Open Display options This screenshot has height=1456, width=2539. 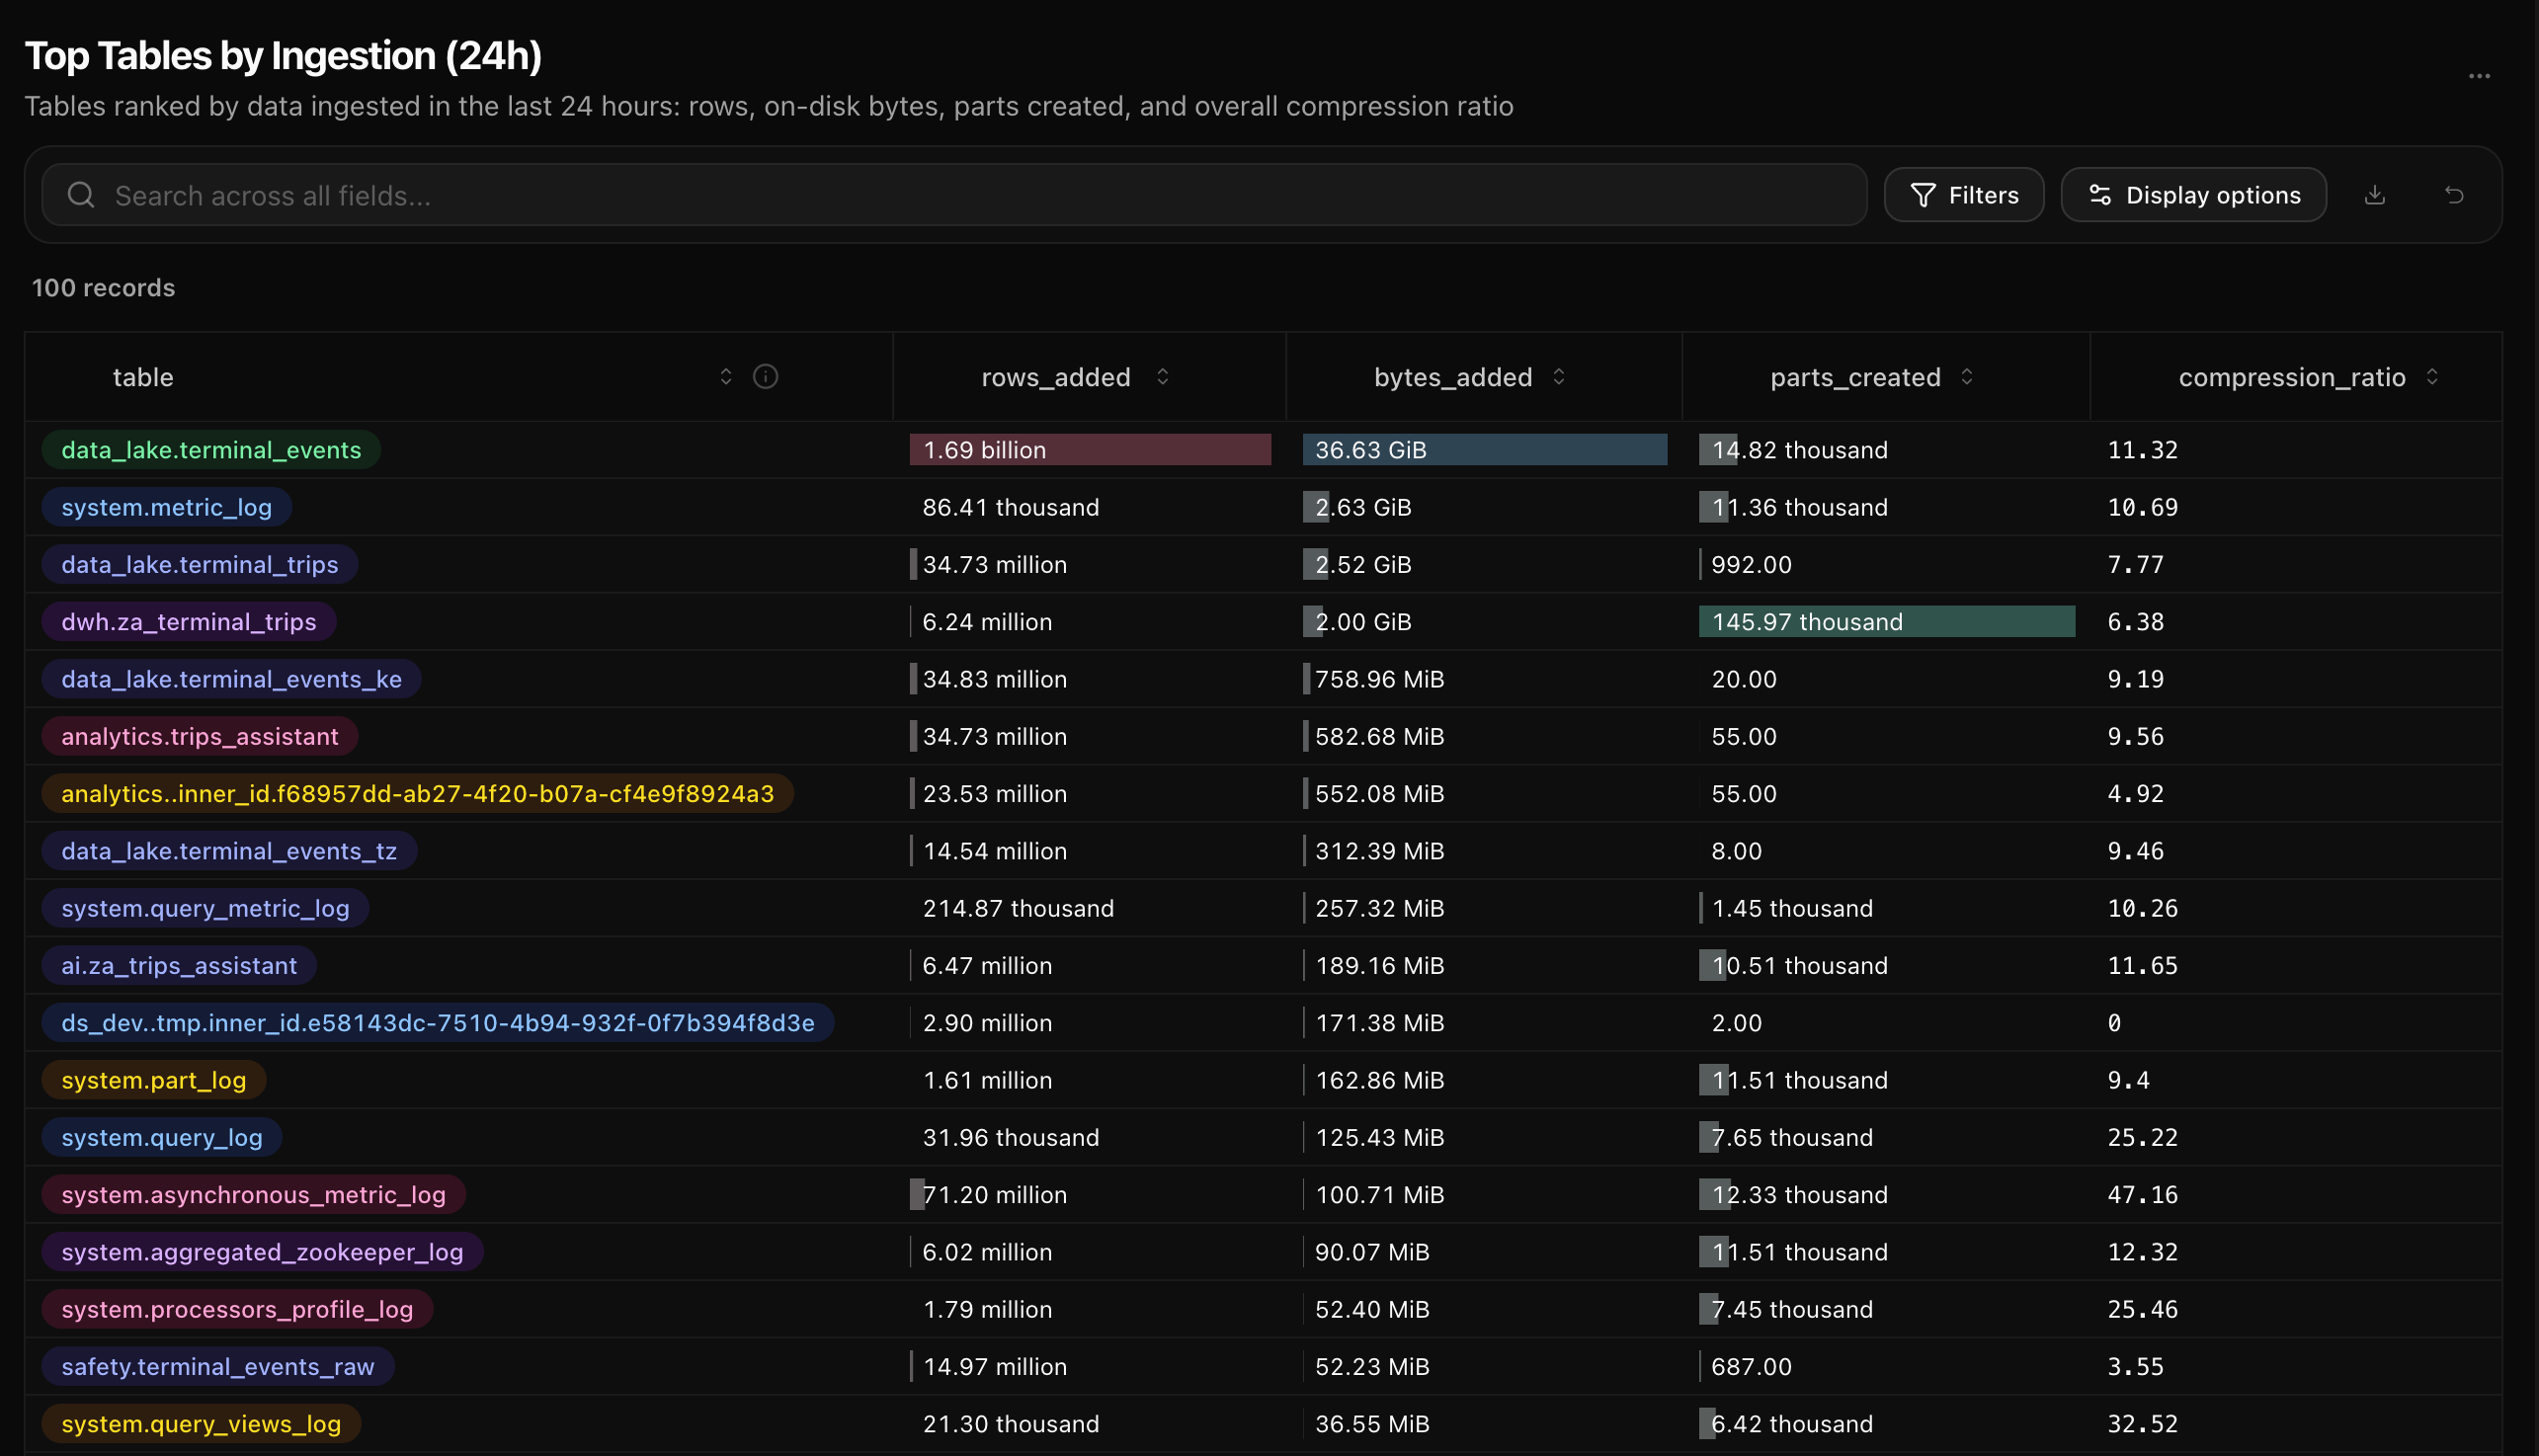[x=2193, y=195]
